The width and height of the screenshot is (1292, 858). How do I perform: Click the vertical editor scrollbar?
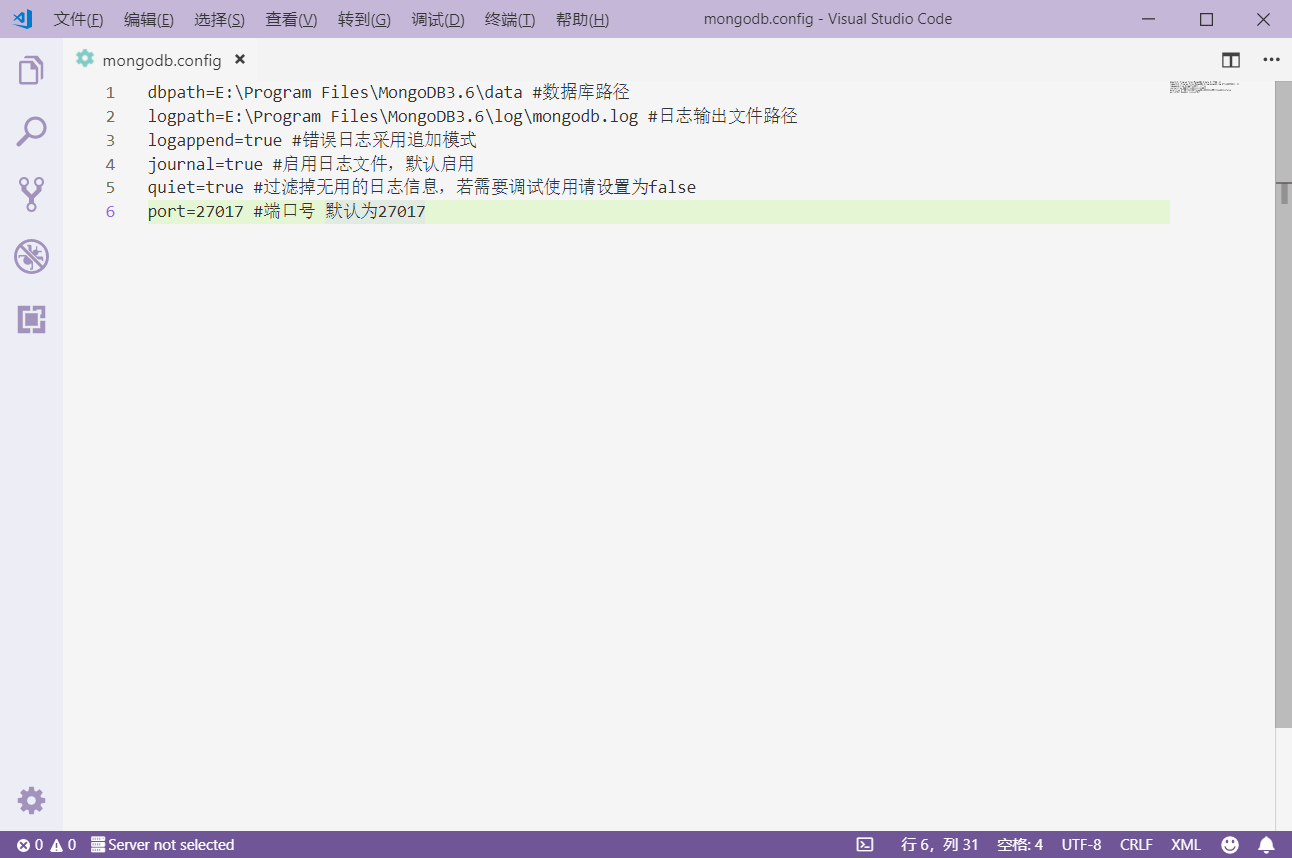pyautogui.click(x=1284, y=404)
